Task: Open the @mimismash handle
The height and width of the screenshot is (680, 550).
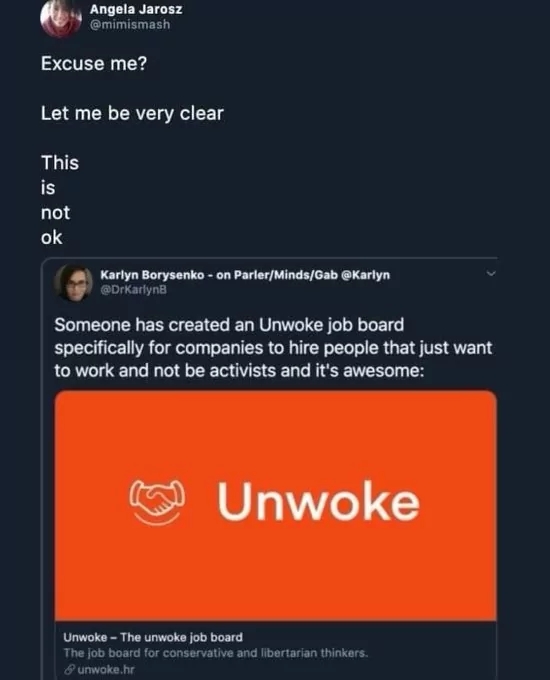Action: coord(130,24)
